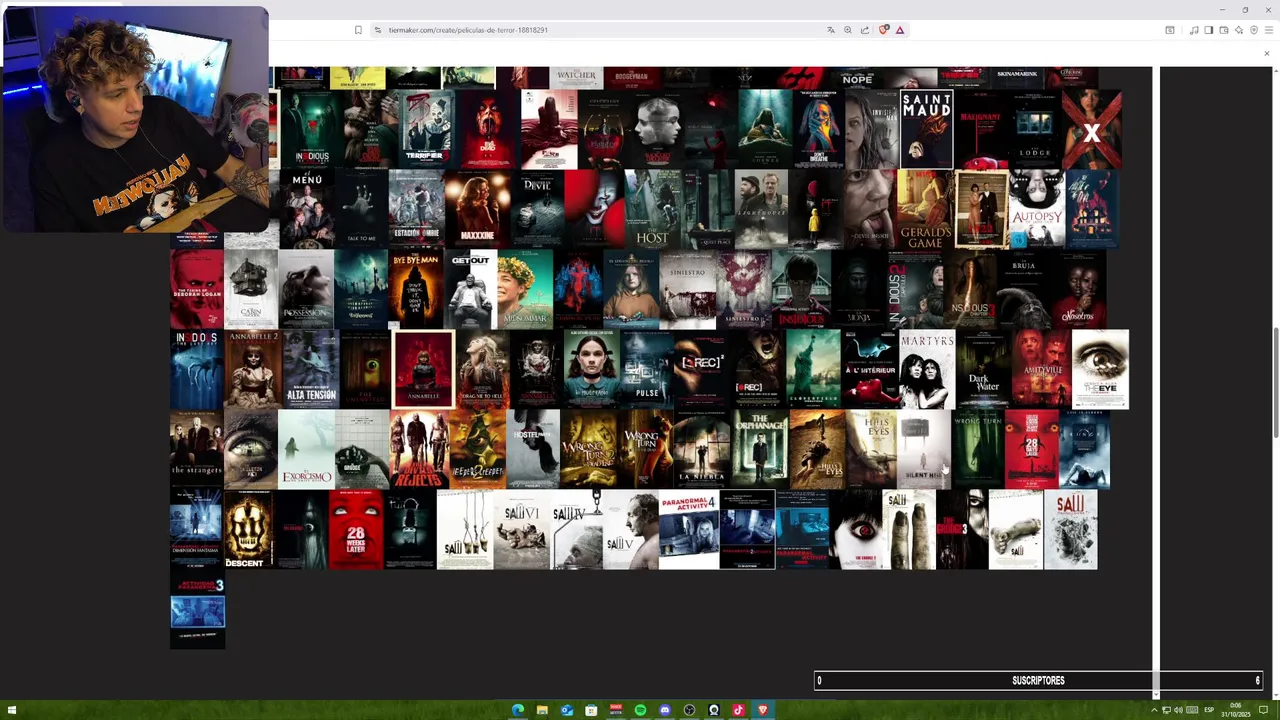Open Spotify from the taskbar
Screen dimensions: 1280x720
pos(640,710)
